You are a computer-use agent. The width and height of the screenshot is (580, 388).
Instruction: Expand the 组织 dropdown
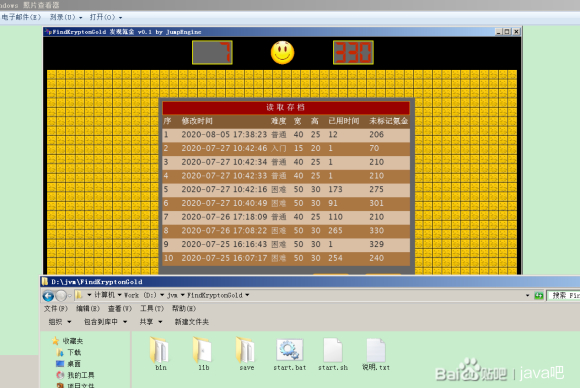click(60, 322)
